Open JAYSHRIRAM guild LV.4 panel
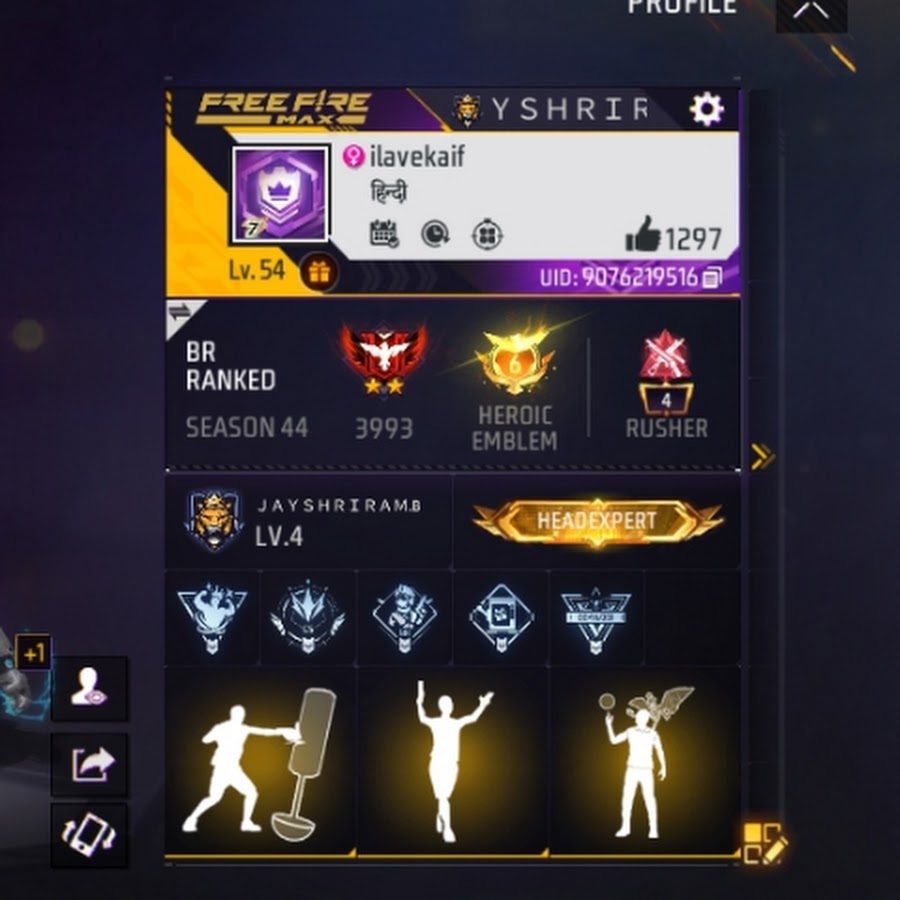The width and height of the screenshot is (900, 900). pyautogui.click(x=308, y=521)
